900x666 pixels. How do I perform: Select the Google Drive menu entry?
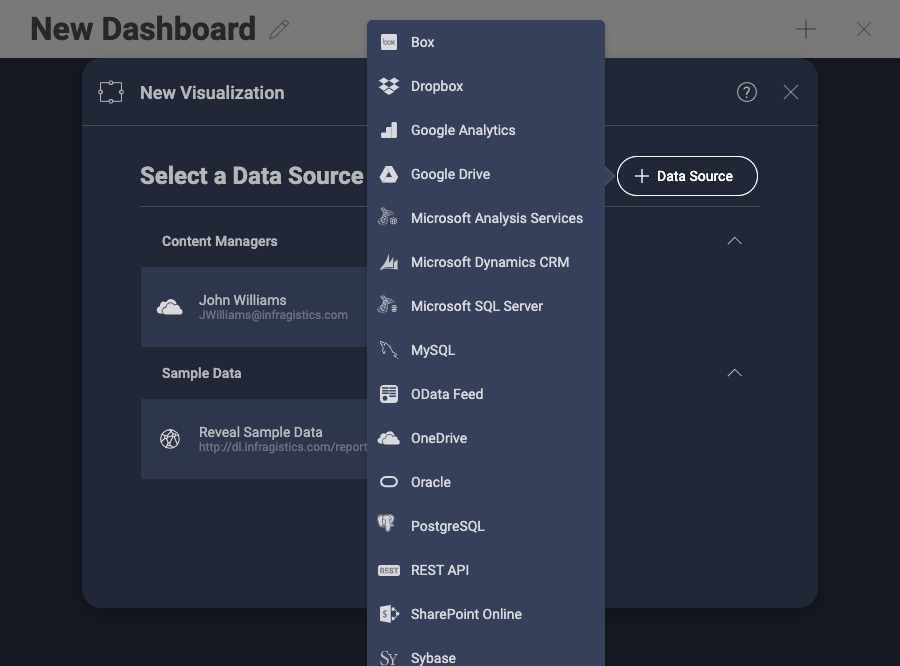[486, 174]
